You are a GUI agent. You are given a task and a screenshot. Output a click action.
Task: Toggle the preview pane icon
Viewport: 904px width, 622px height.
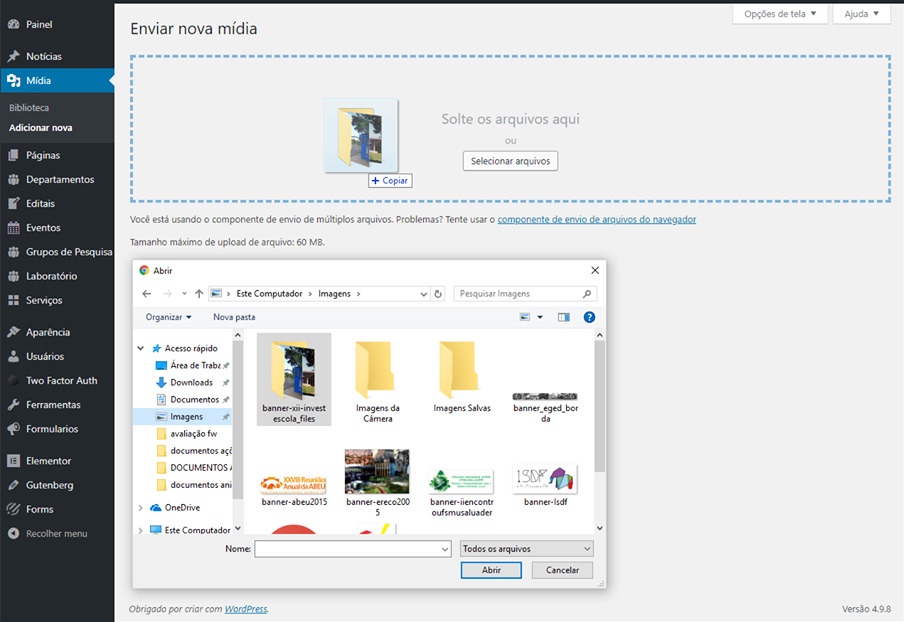pyautogui.click(x=563, y=317)
